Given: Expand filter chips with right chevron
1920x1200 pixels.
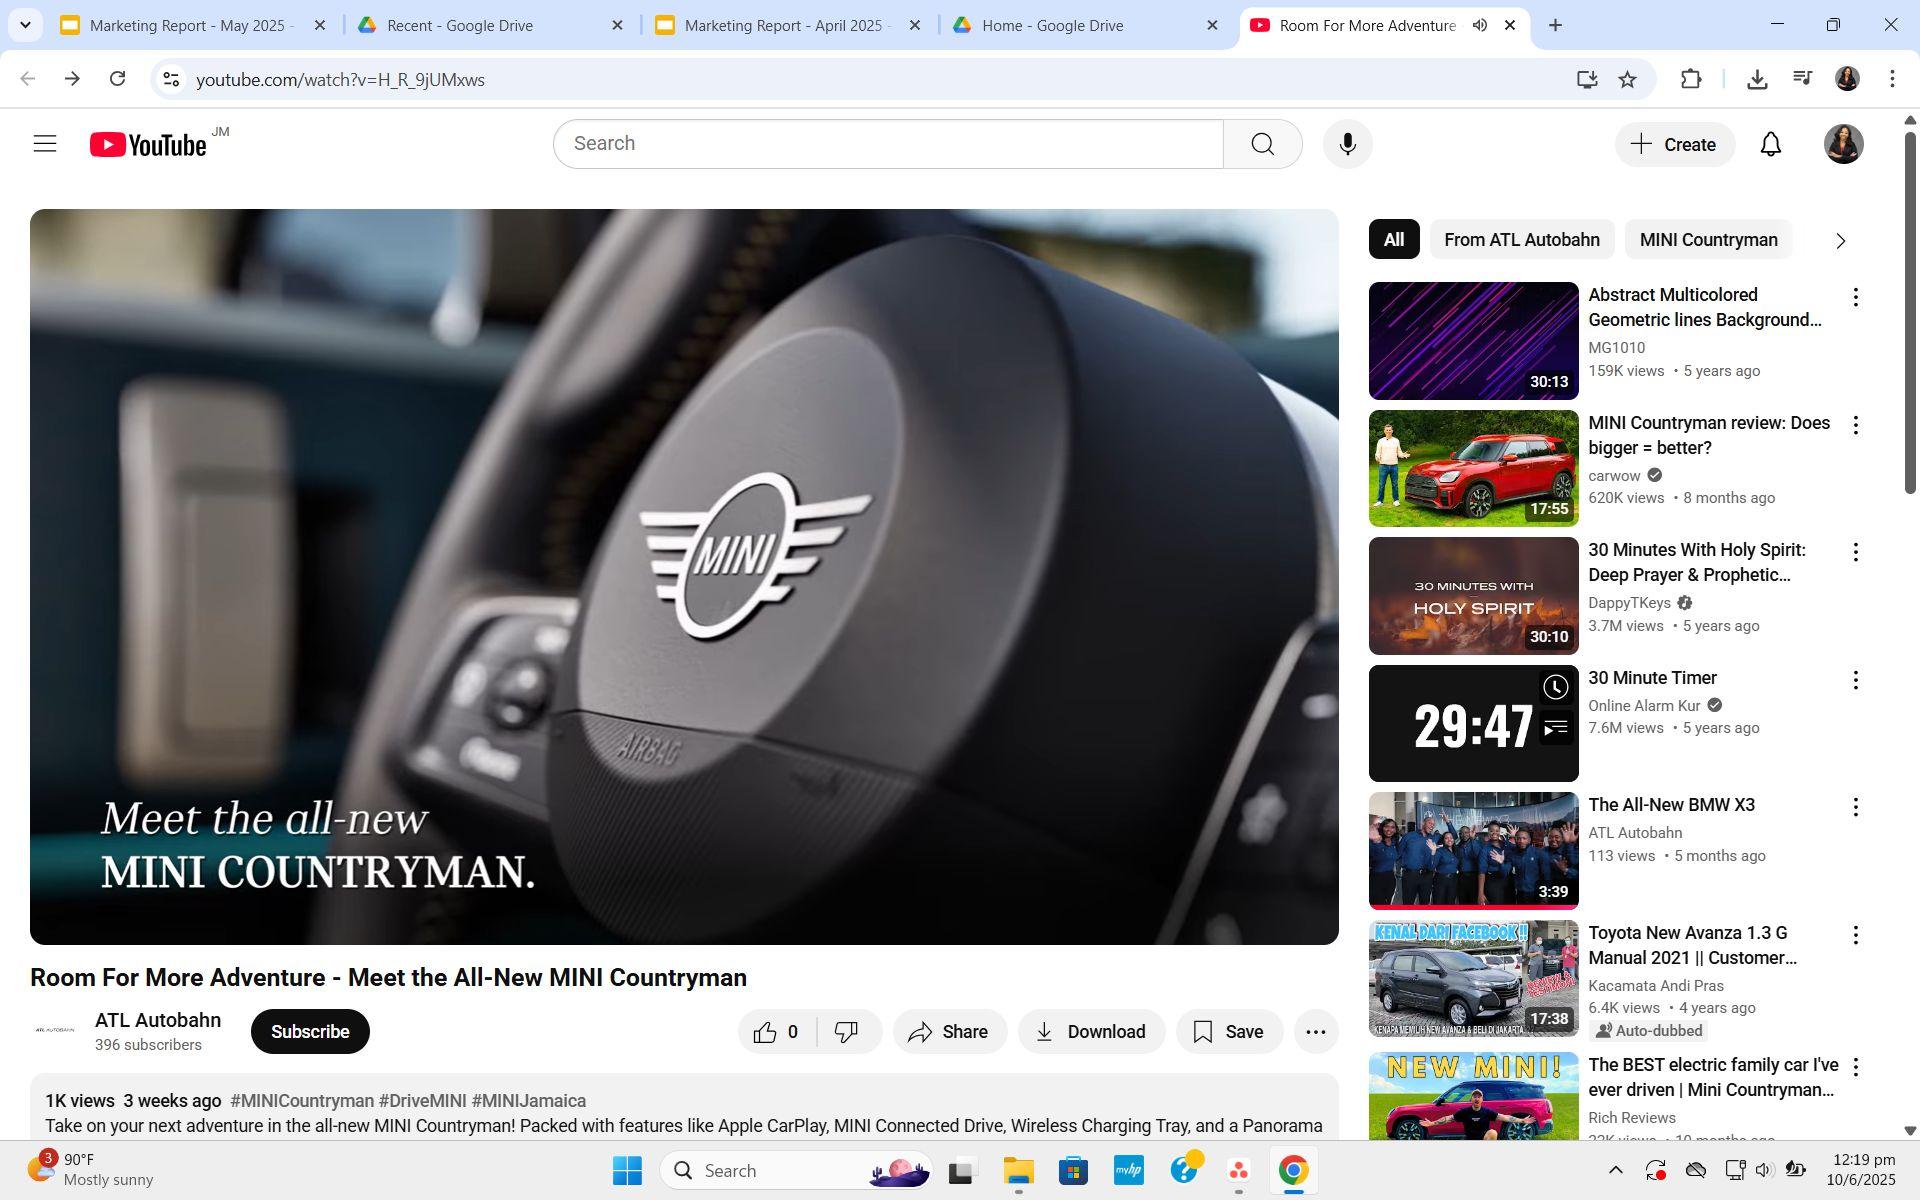Looking at the screenshot, I should coord(1840,240).
